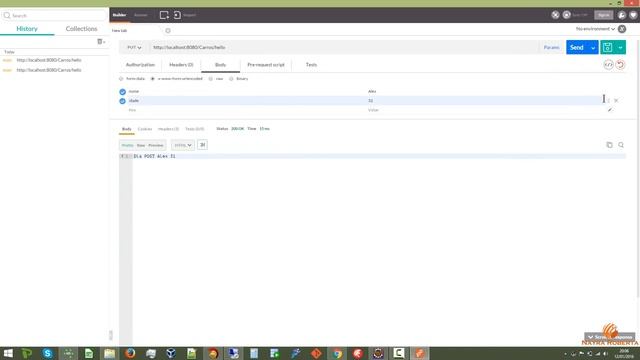Open the HTTP method dropdown
The height and width of the screenshot is (360, 640).
[134, 47]
